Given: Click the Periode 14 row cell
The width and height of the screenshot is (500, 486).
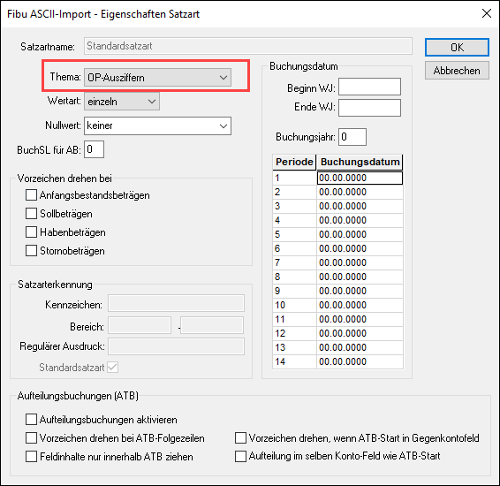Looking at the screenshot, I should [294, 362].
